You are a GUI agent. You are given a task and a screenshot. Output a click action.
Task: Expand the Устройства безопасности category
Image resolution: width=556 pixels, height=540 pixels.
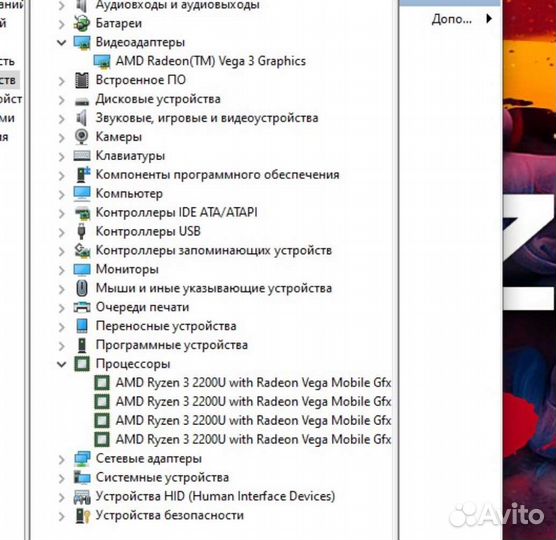pyautogui.click(x=62, y=516)
